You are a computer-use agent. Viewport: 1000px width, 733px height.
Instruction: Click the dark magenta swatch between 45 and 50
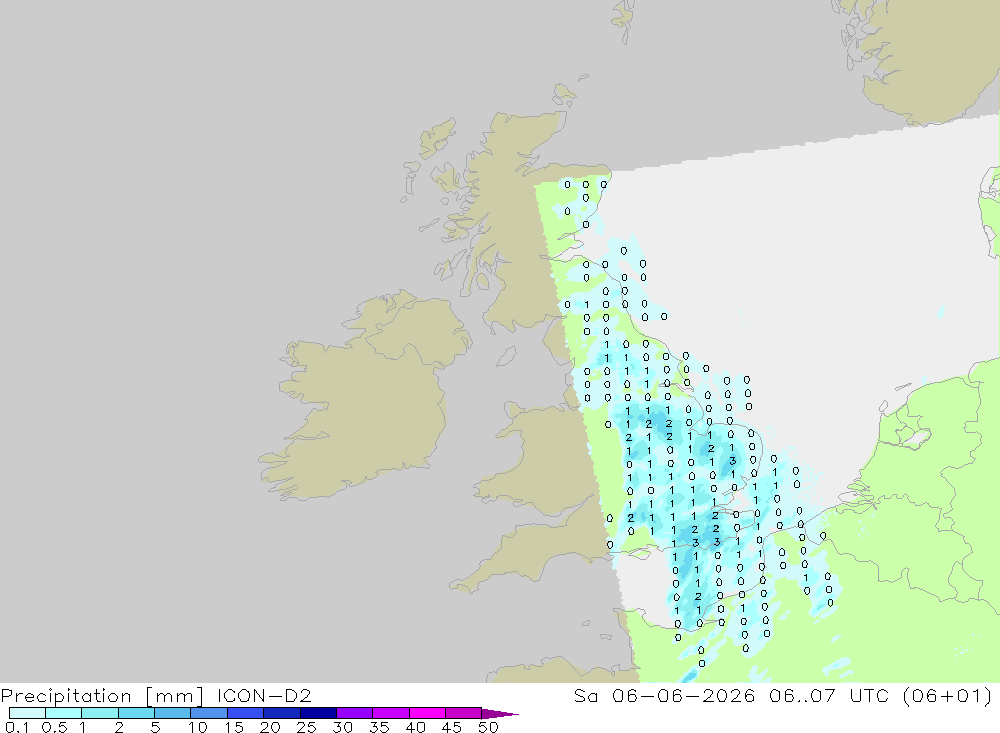463,713
